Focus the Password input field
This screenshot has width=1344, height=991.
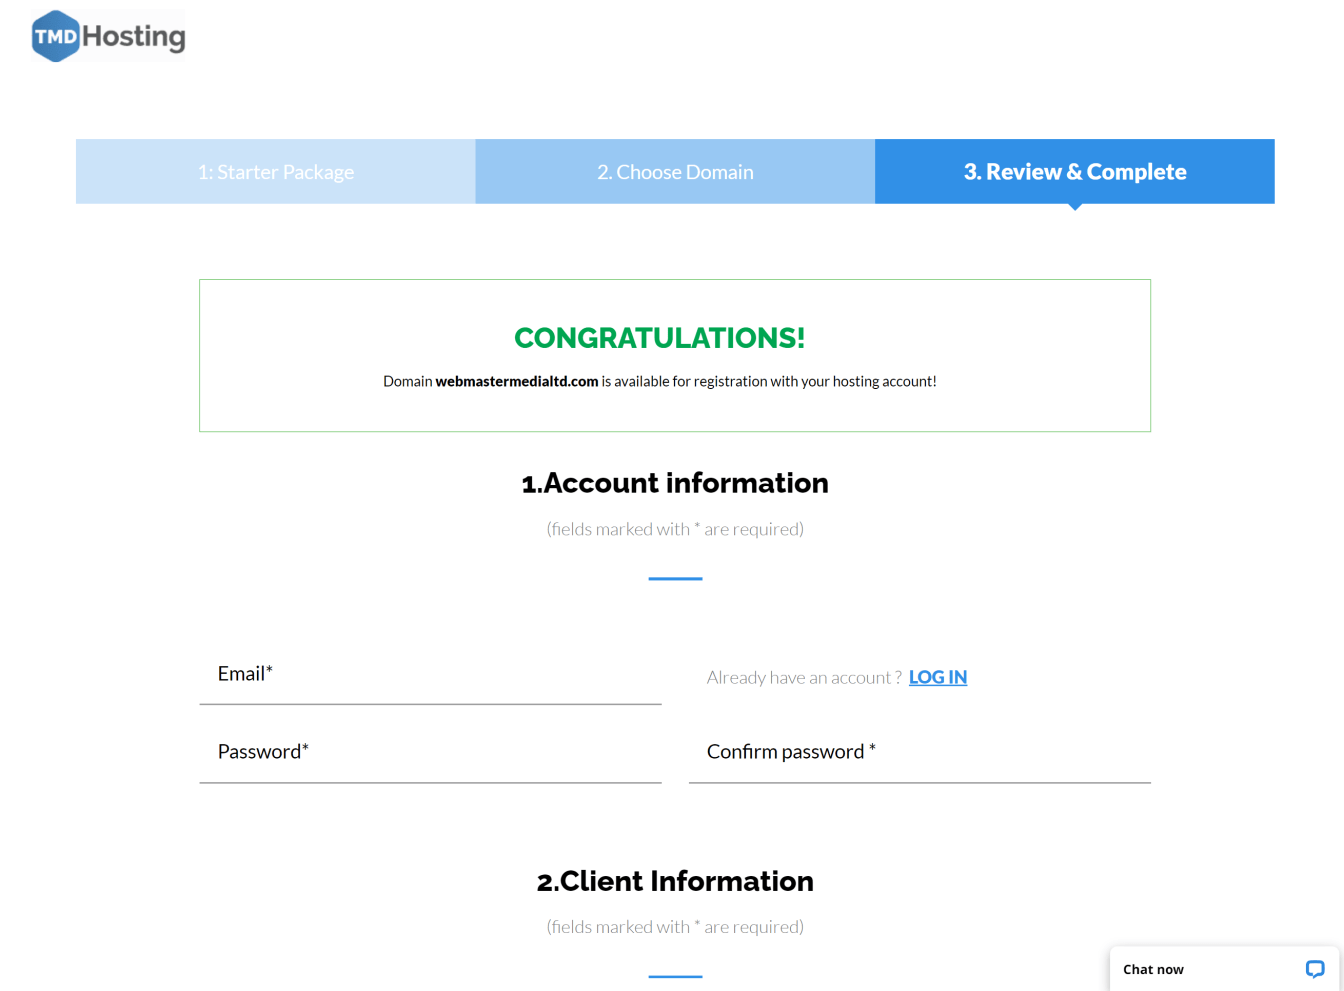tap(431, 753)
